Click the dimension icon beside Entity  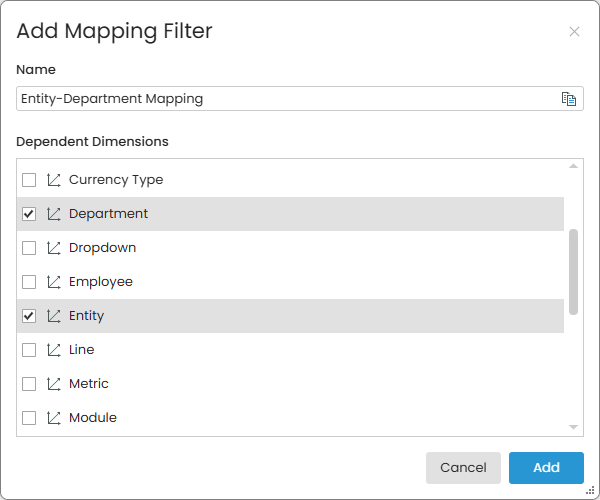(54, 316)
